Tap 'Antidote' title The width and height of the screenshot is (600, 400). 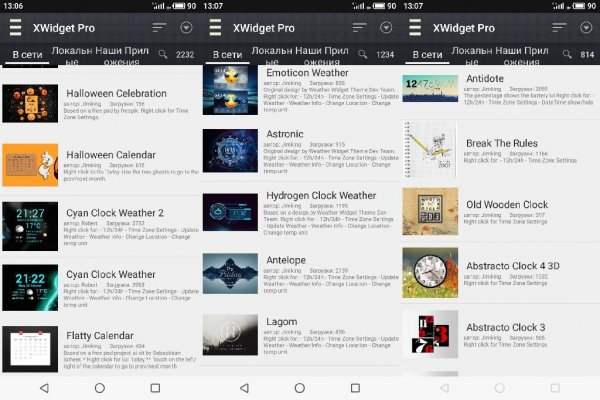click(485, 78)
